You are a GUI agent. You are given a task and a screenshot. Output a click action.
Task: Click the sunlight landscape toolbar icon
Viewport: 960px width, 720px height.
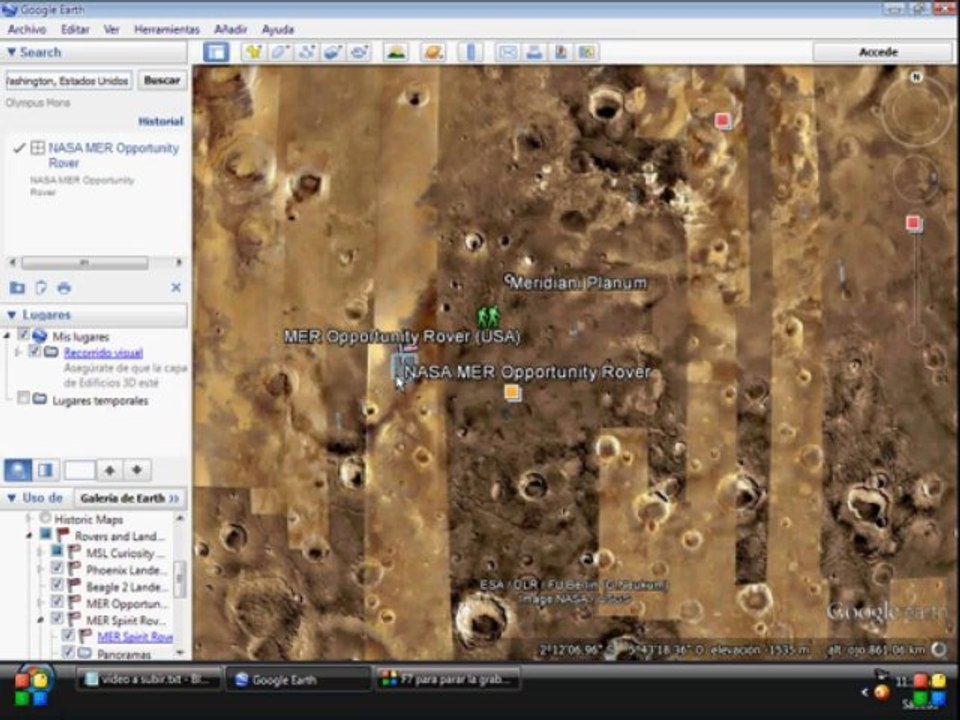396,52
